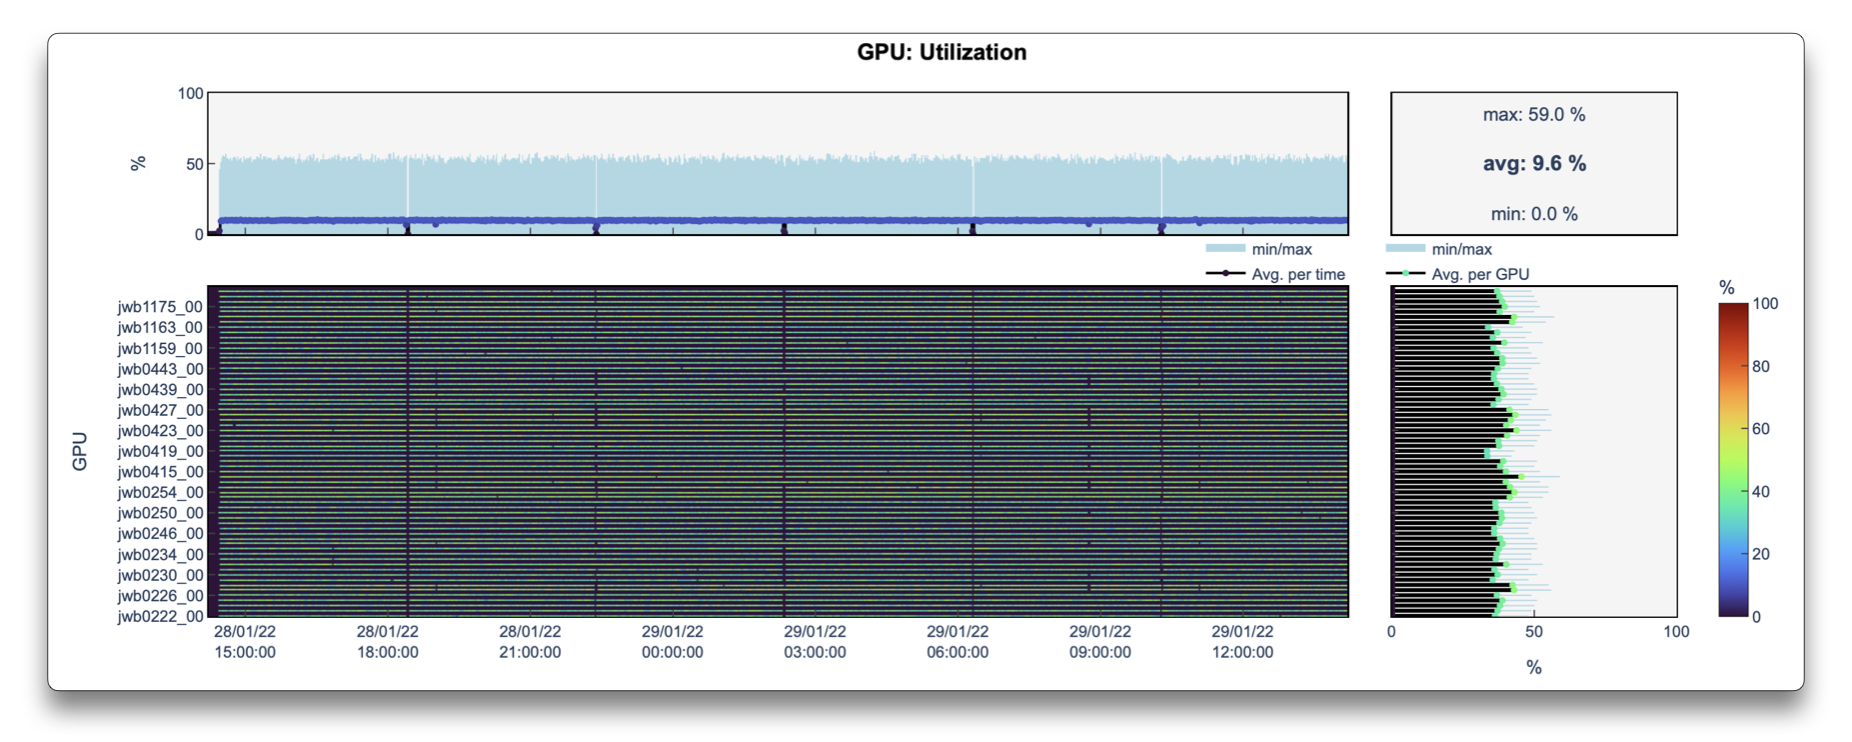Screen dimensions: 1852x742
Task: Click the light blue min/max swatch above "Avg. per GPU"
Action: coord(1405,249)
